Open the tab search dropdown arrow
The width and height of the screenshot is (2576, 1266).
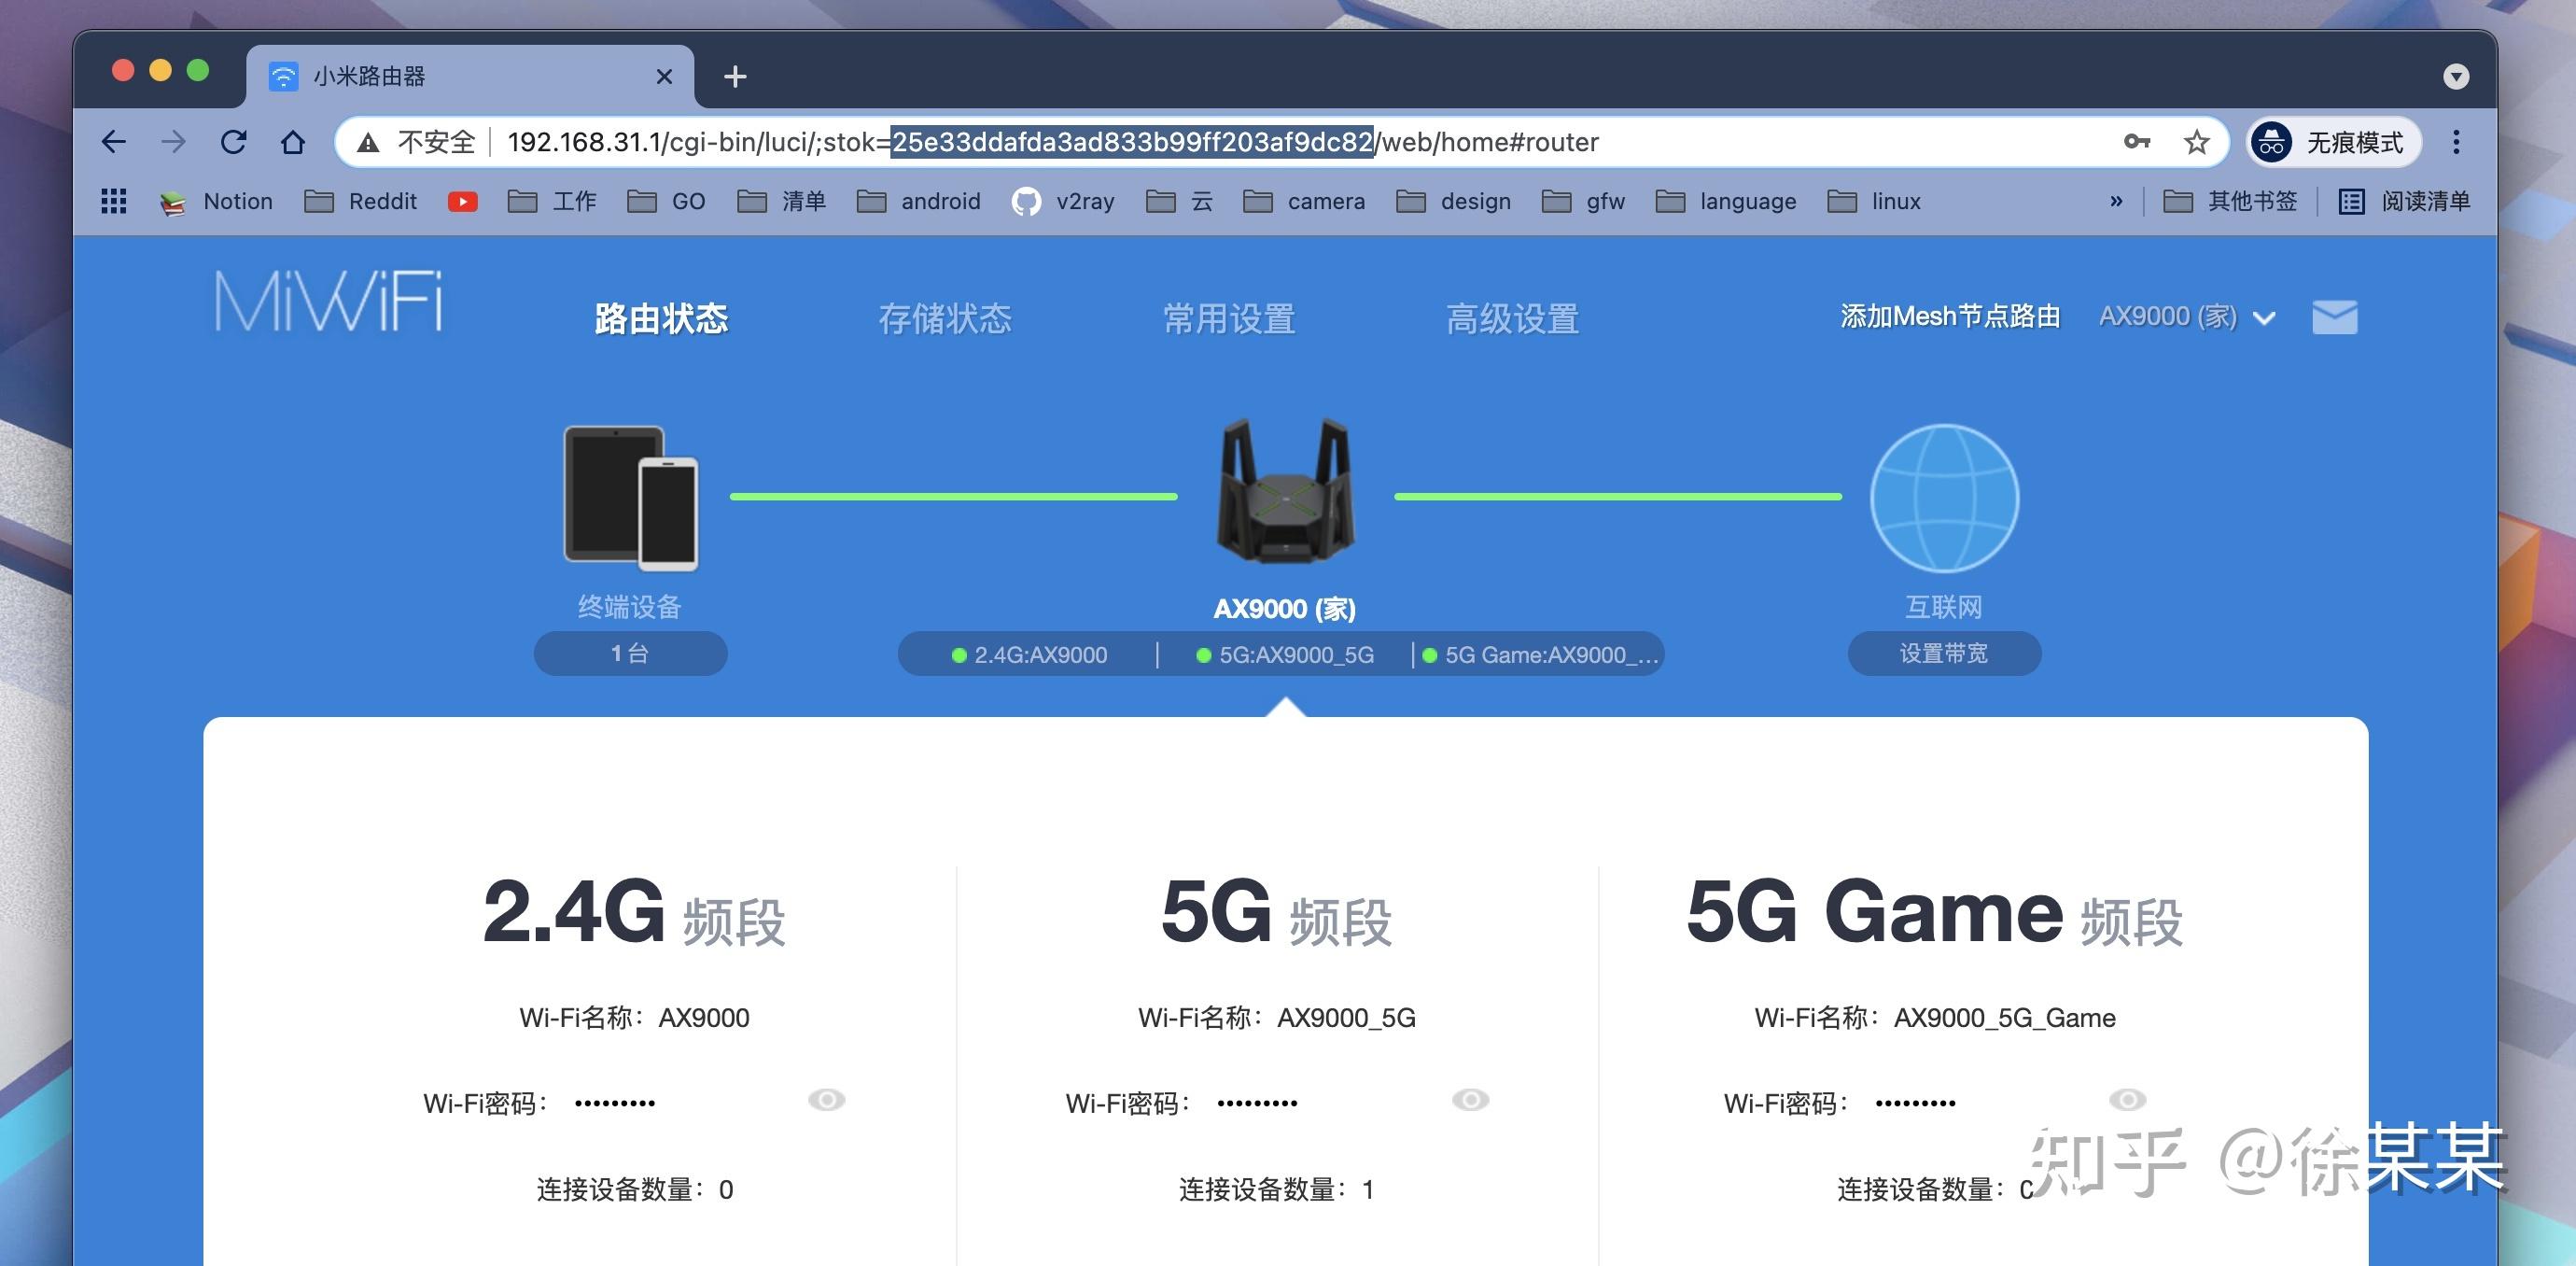[x=2456, y=76]
